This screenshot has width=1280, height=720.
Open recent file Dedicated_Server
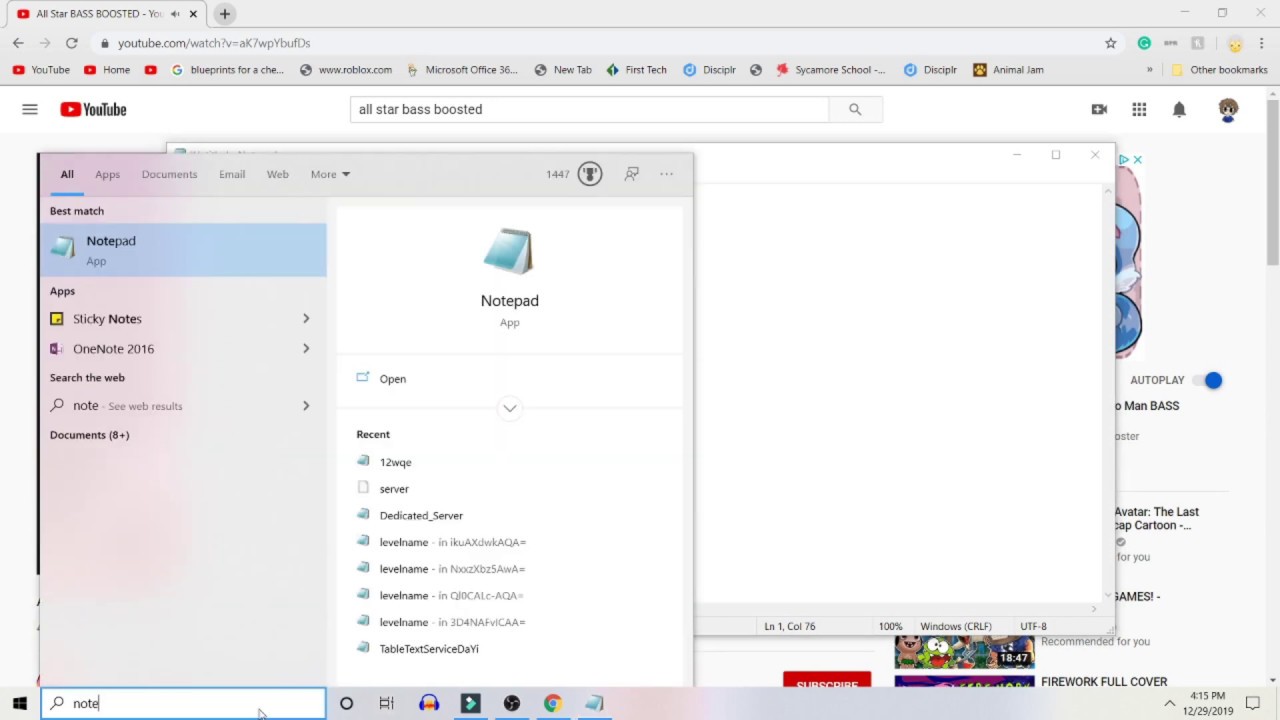pyautogui.click(x=421, y=516)
